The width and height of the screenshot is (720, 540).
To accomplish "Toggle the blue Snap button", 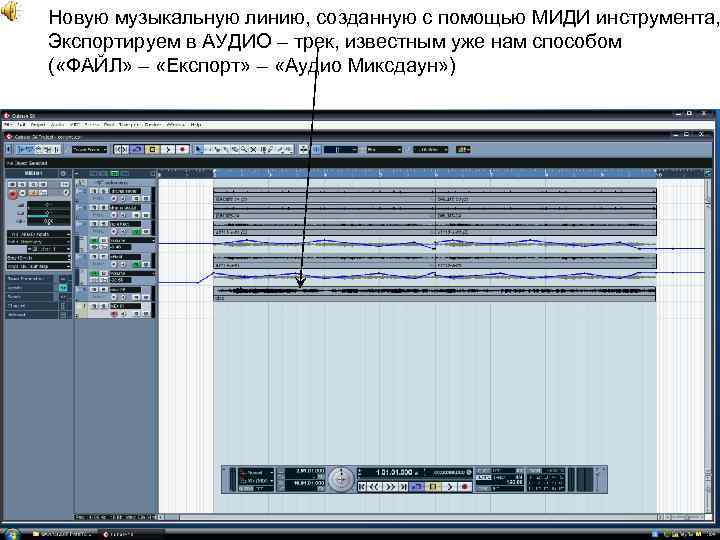I will point(316,149).
